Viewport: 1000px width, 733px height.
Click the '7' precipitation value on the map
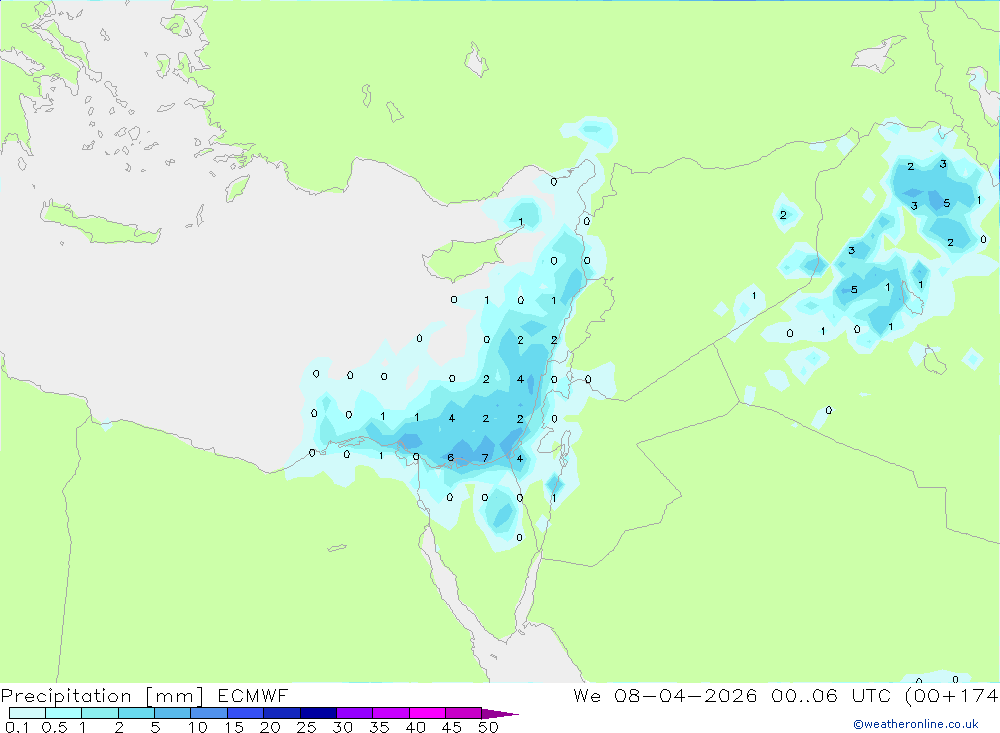(x=485, y=458)
